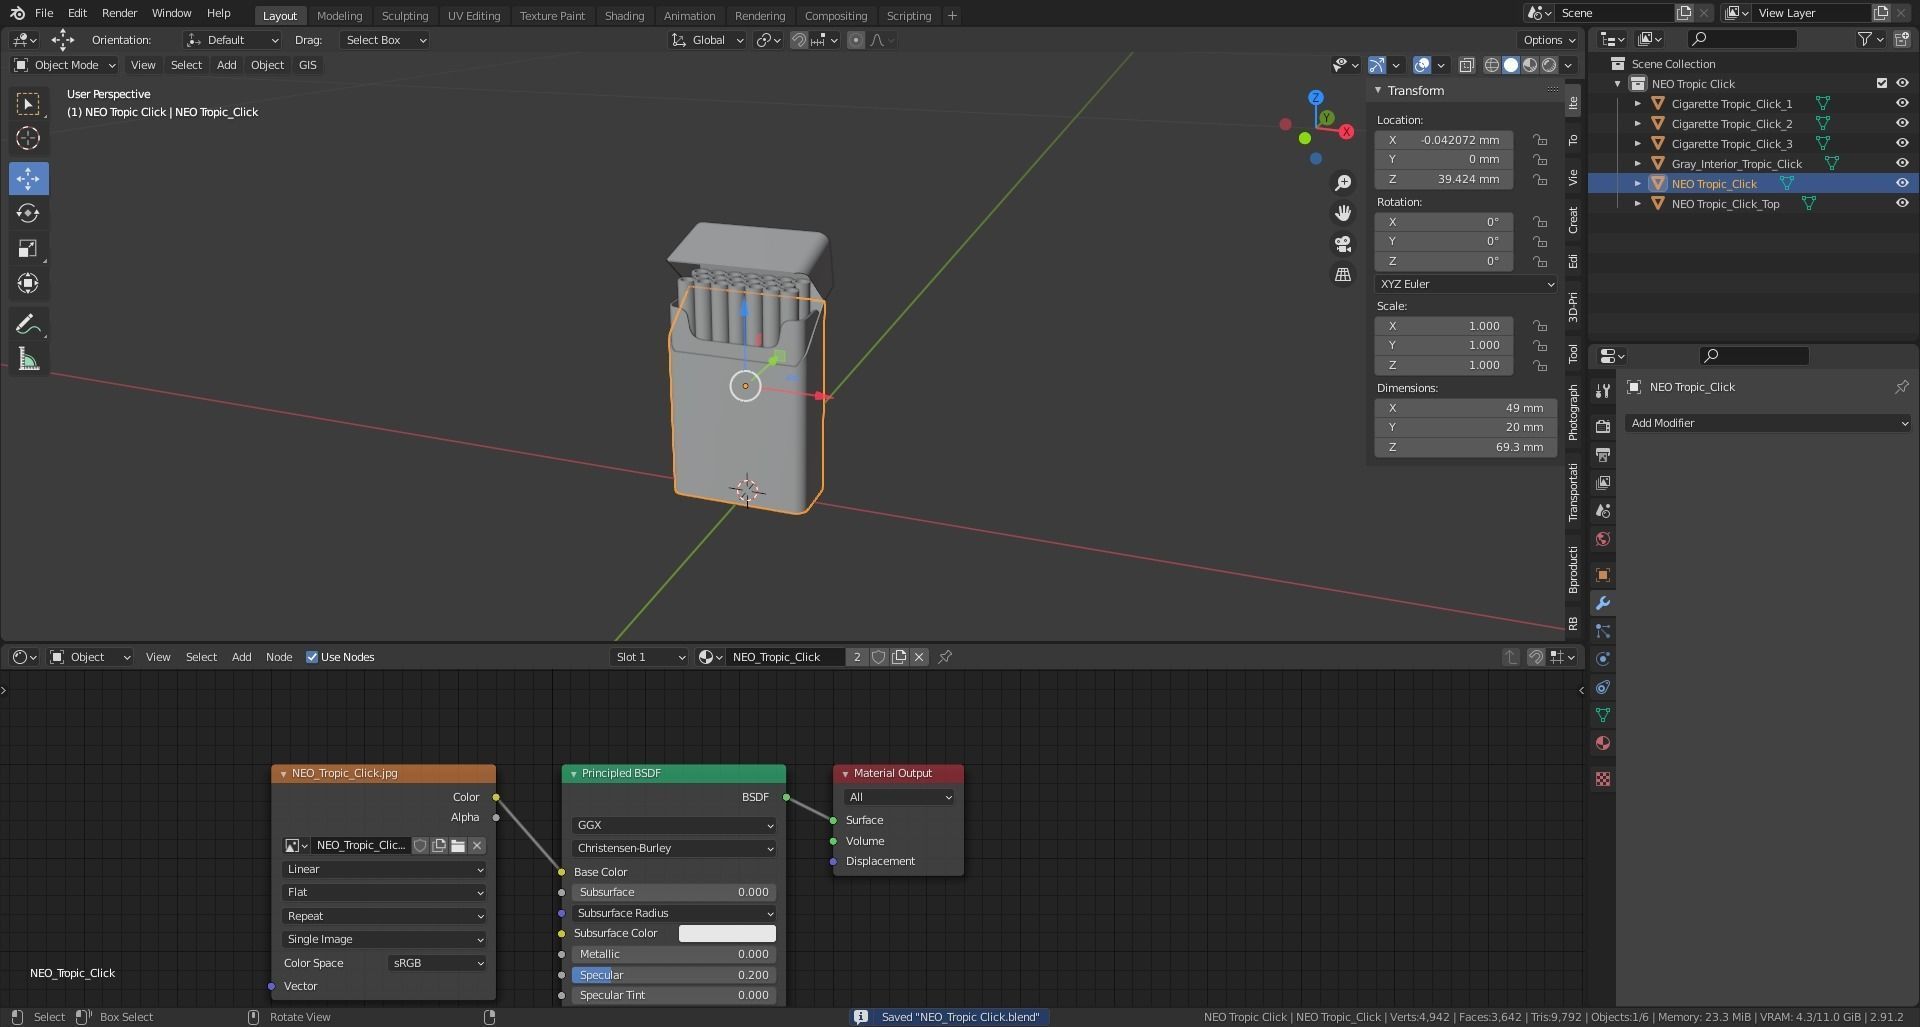Click the Add Modifier button
Screen dimensions: 1920x1027
coord(1768,423)
